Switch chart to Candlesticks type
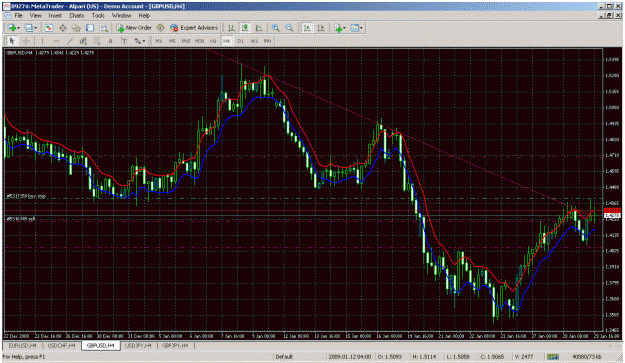Viewport: 625px width, 363px height. [x=245, y=28]
